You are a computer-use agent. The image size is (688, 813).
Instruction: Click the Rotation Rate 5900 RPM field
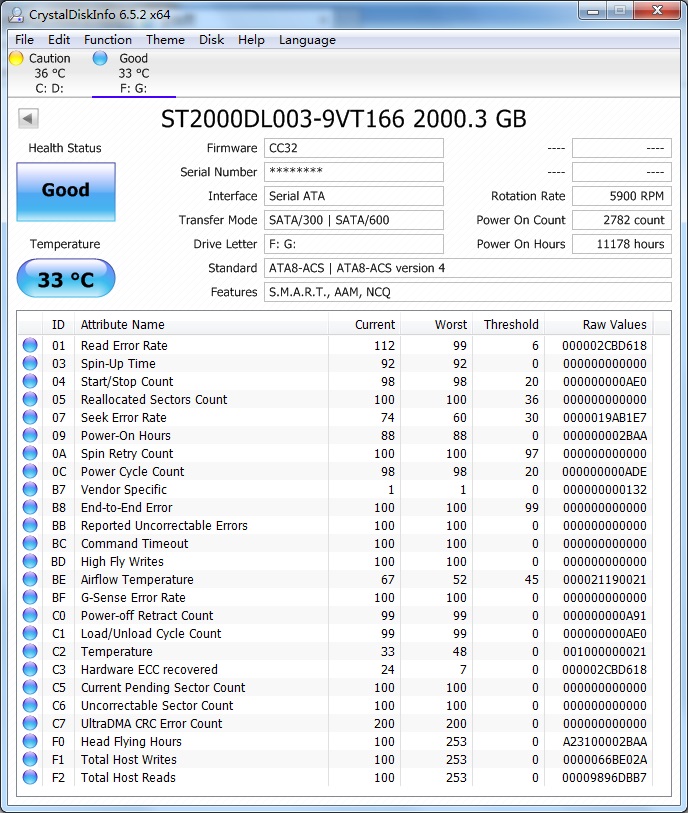pyautogui.click(x=622, y=196)
